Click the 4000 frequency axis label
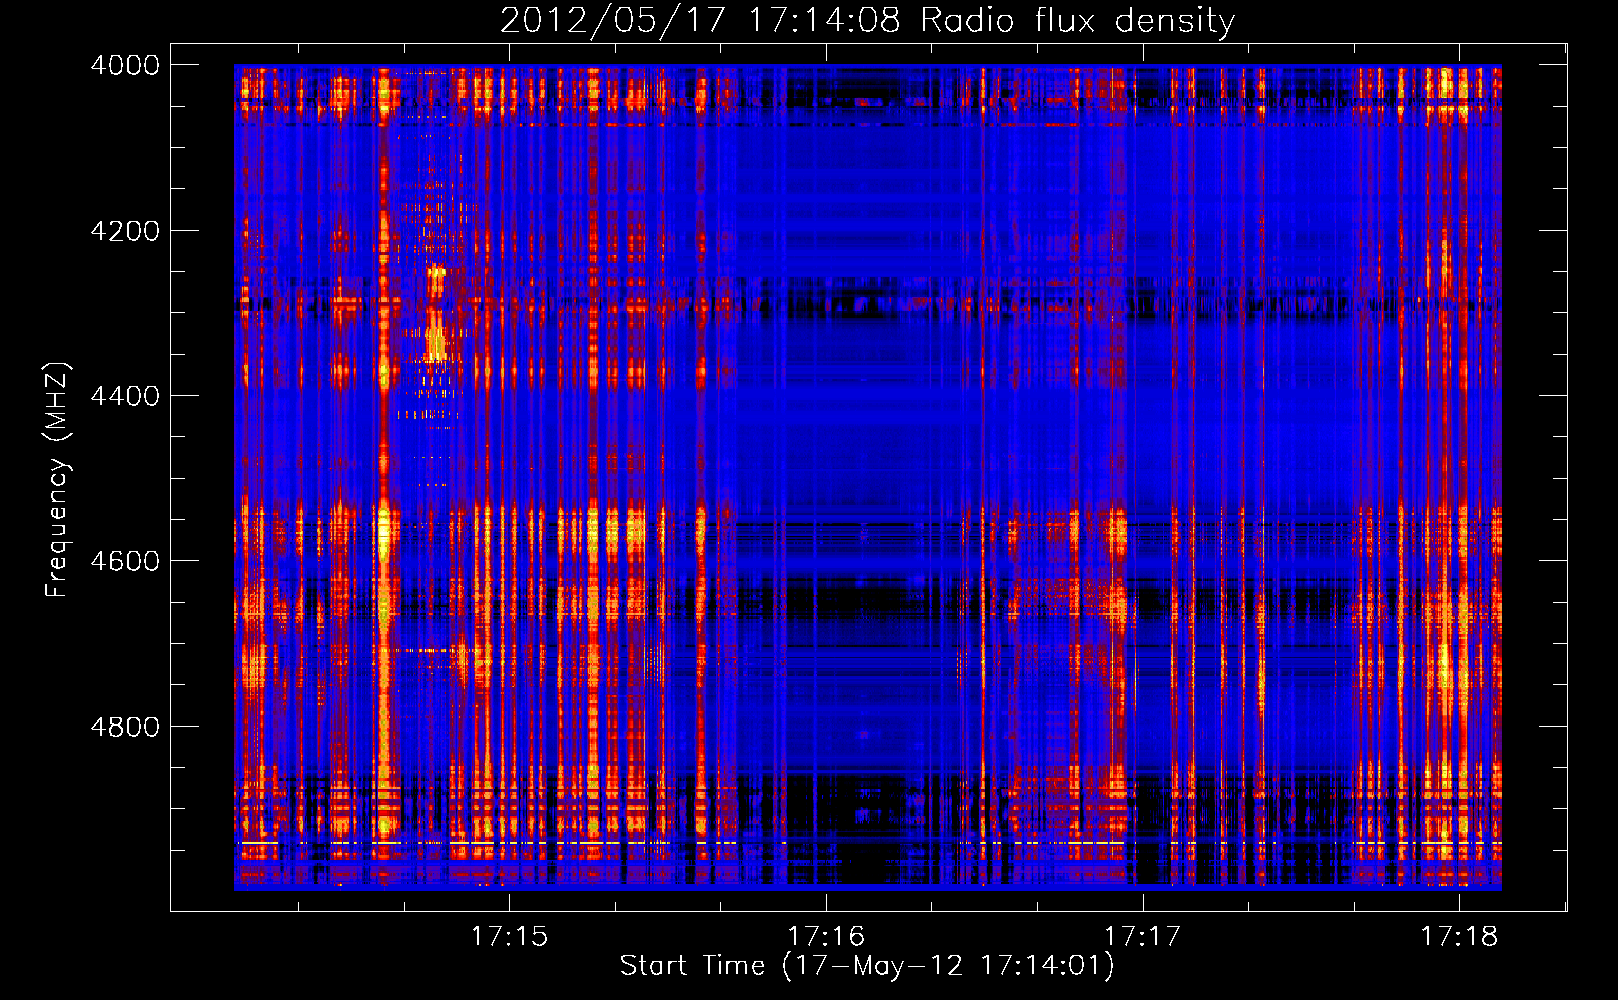 point(125,65)
